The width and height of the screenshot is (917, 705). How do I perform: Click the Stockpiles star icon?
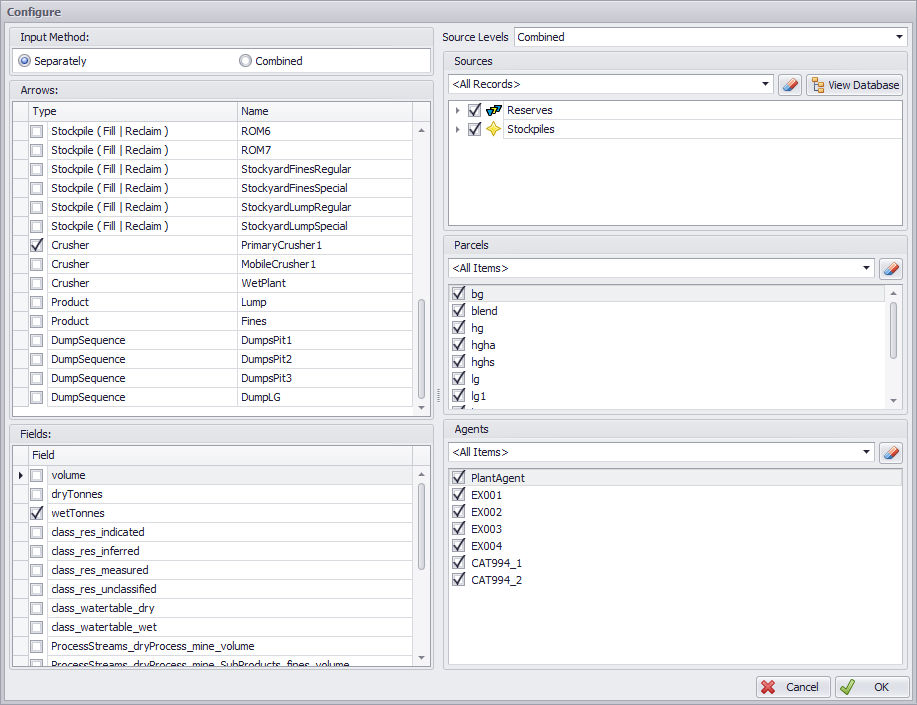click(x=494, y=129)
